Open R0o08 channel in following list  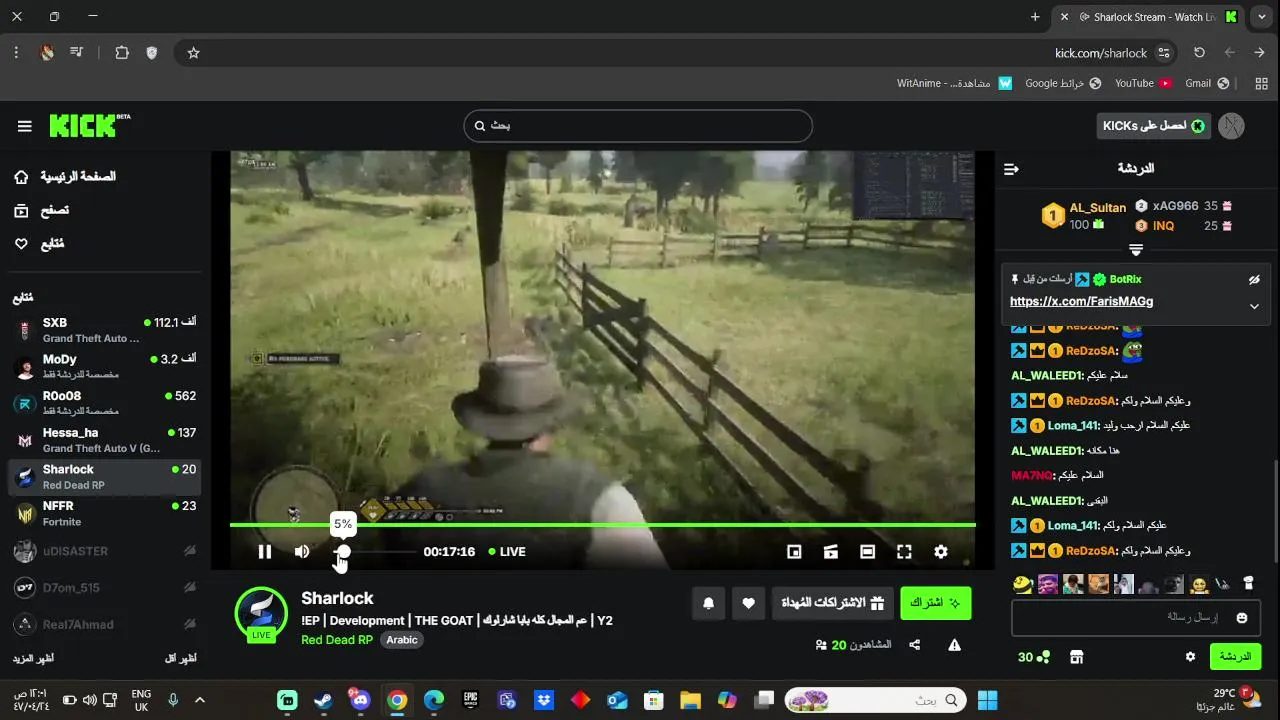pyautogui.click(x=105, y=403)
